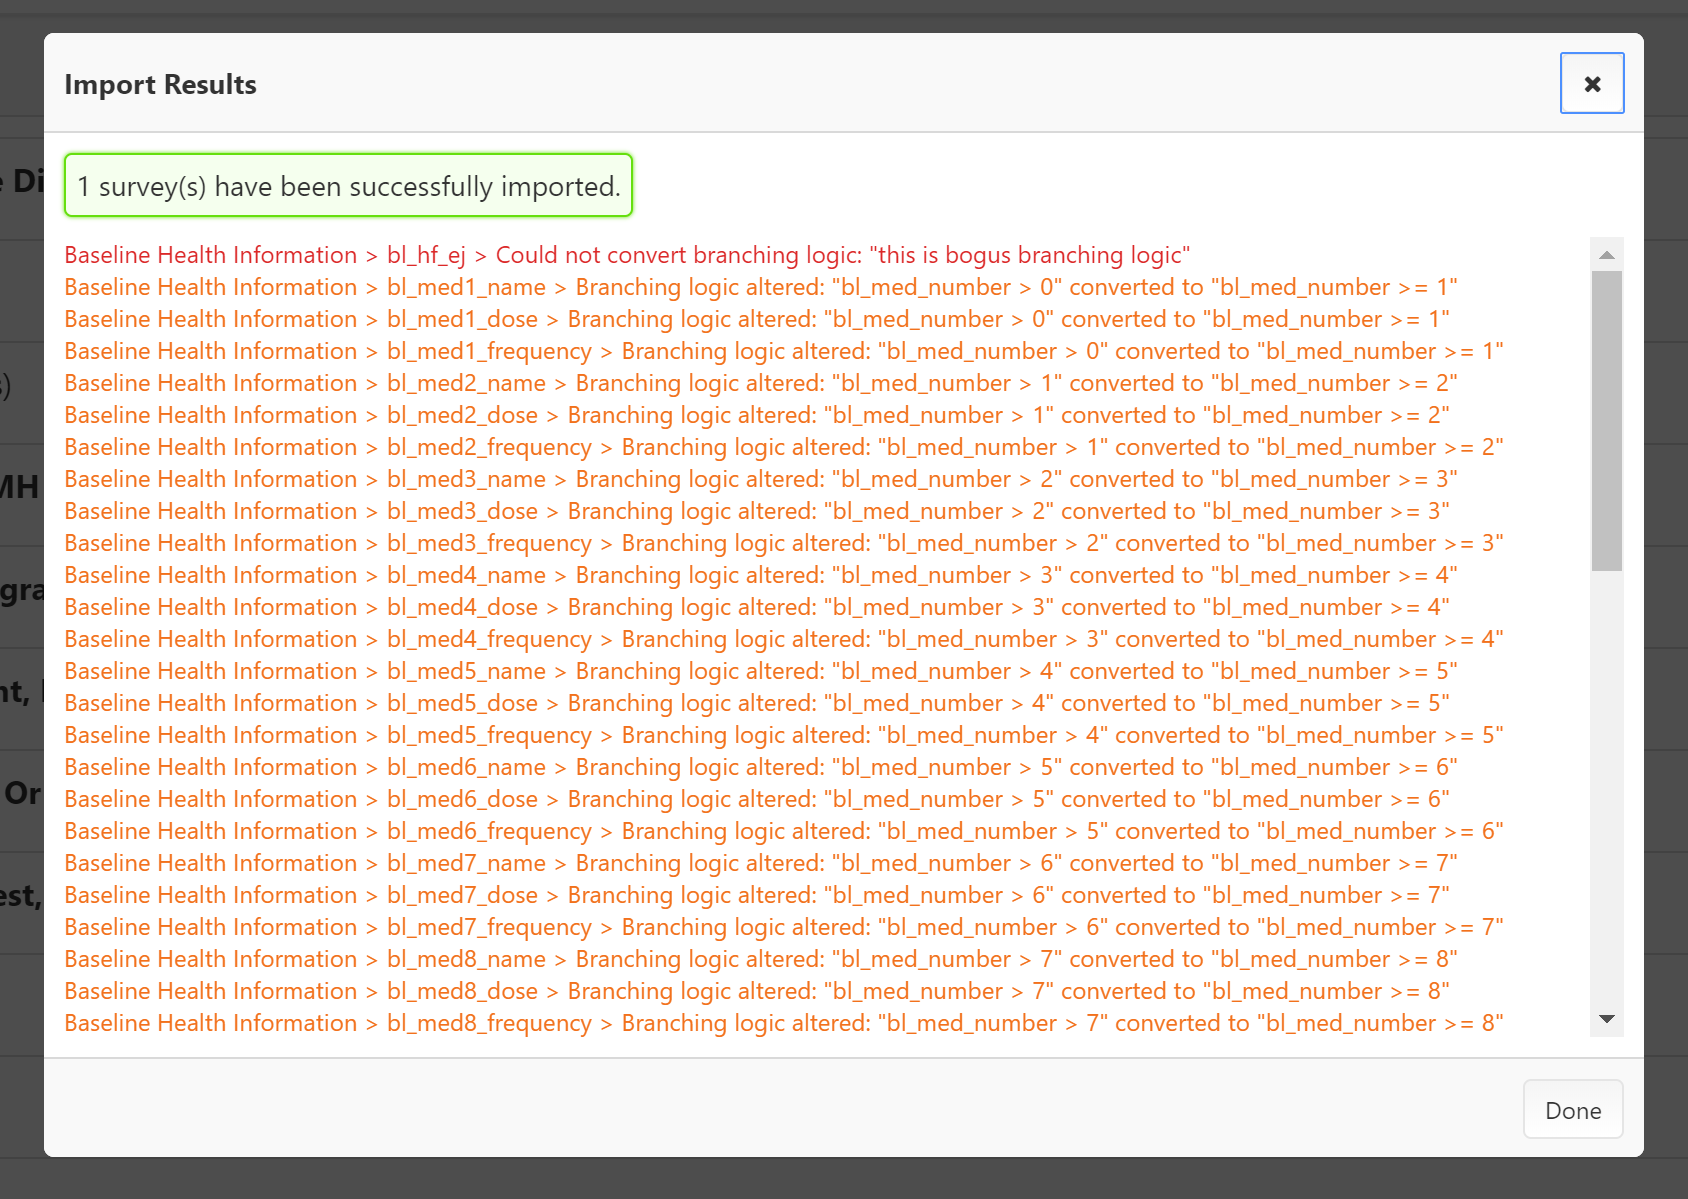Click the bl_med5_frequency branching logic line

[783, 736]
